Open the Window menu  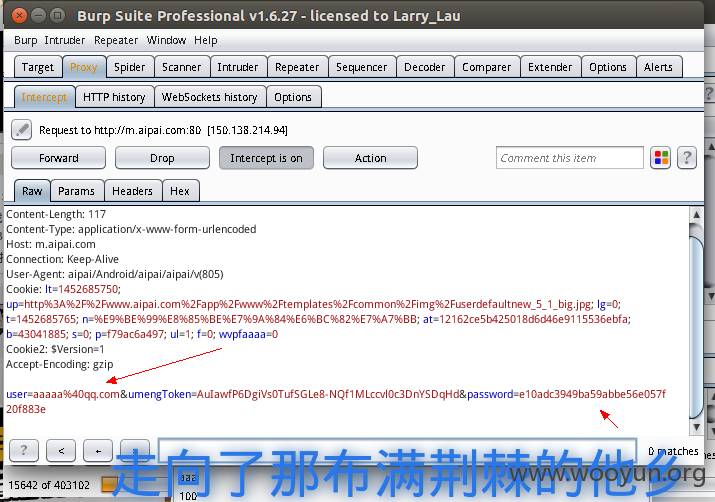[x=166, y=40]
